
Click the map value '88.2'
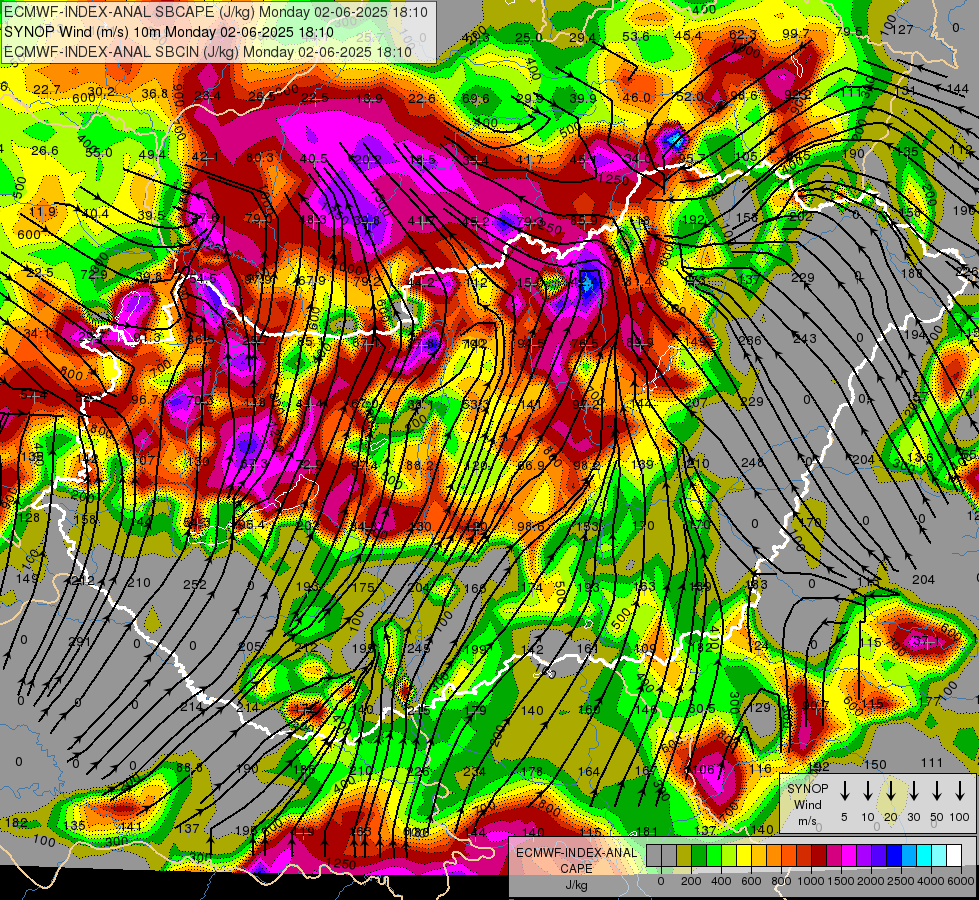419,465
